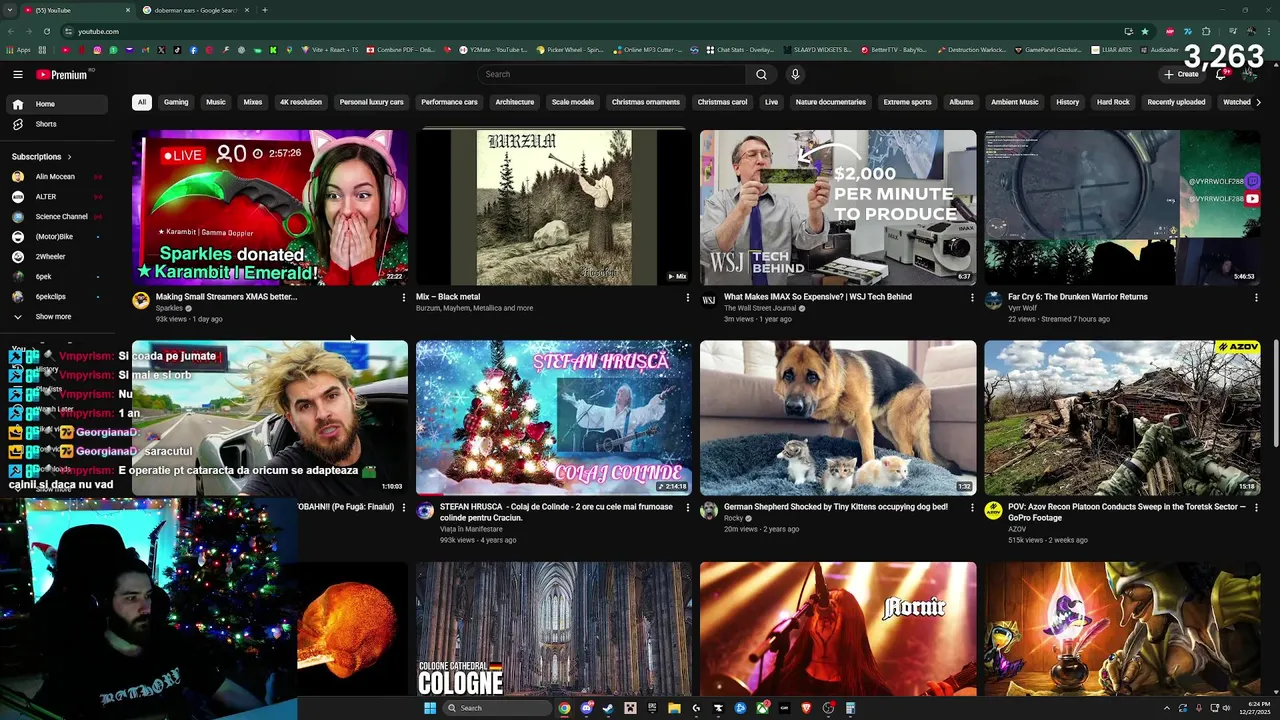The width and height of the screenshot is (1280, 720).
Task: Play the Burzum black metal mix thumbnail
Action: point(554,207)
